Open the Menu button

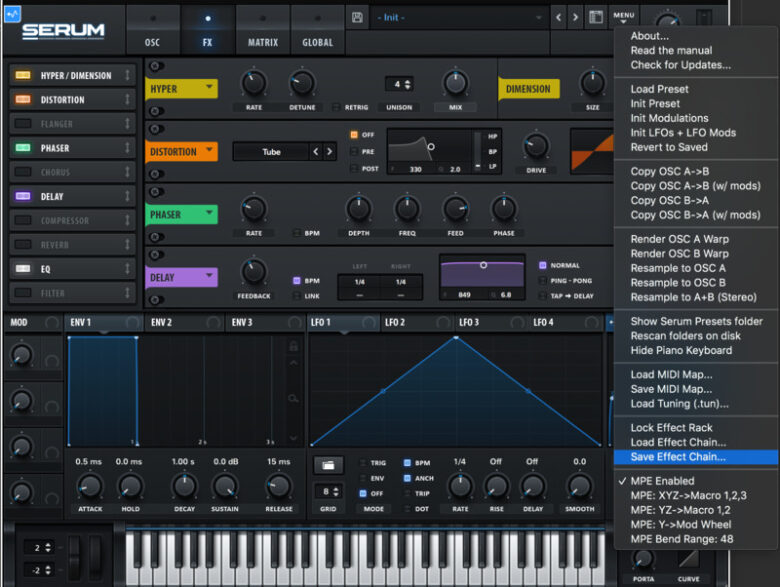click(x=623, y=17)
